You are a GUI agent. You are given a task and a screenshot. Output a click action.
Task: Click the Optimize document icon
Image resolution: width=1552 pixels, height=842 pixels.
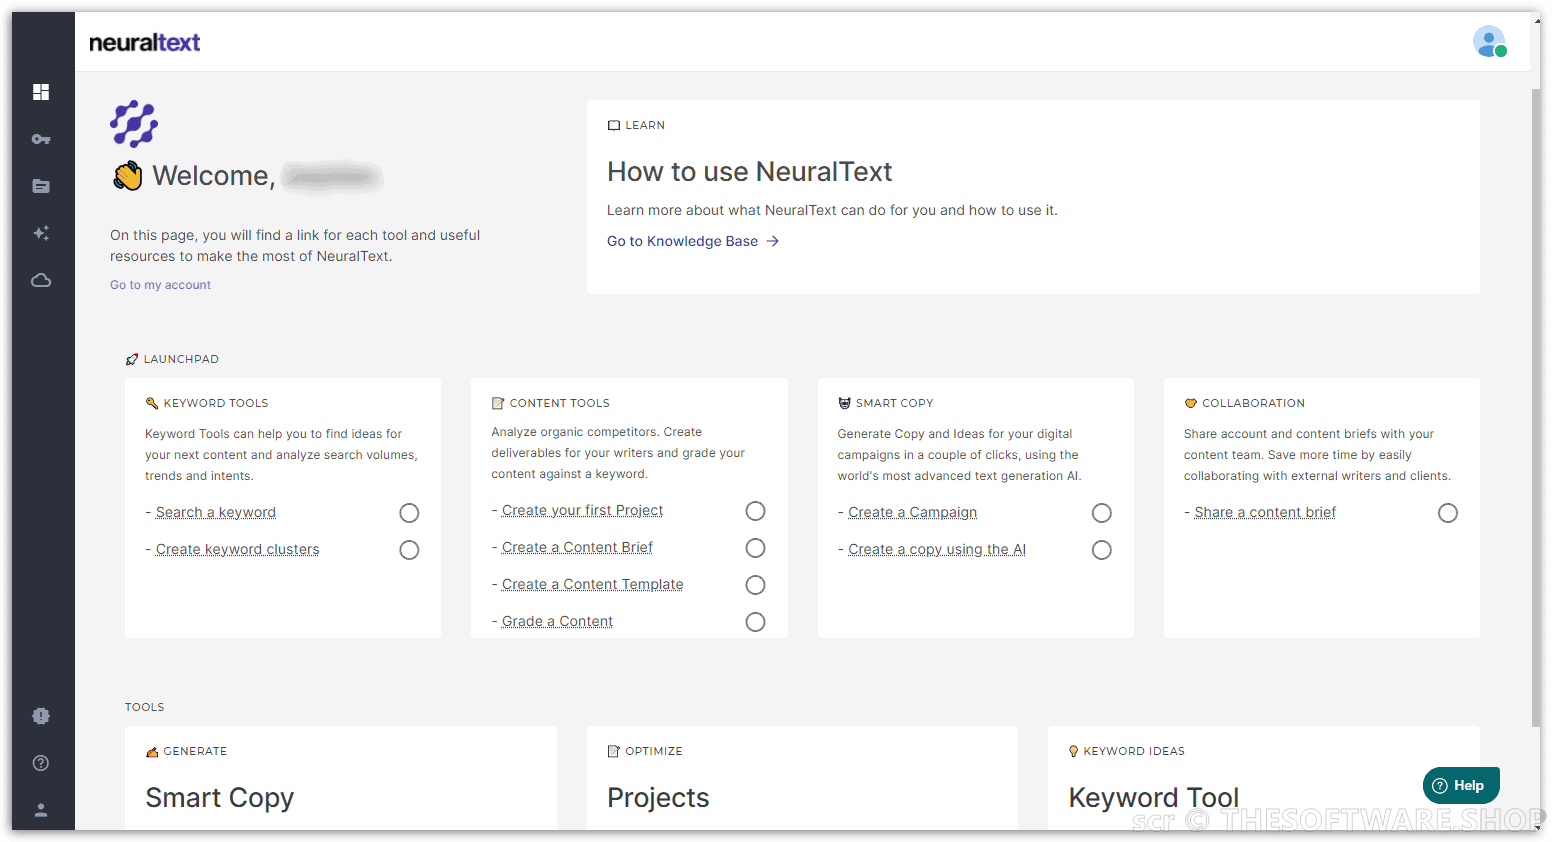[614, 751]
